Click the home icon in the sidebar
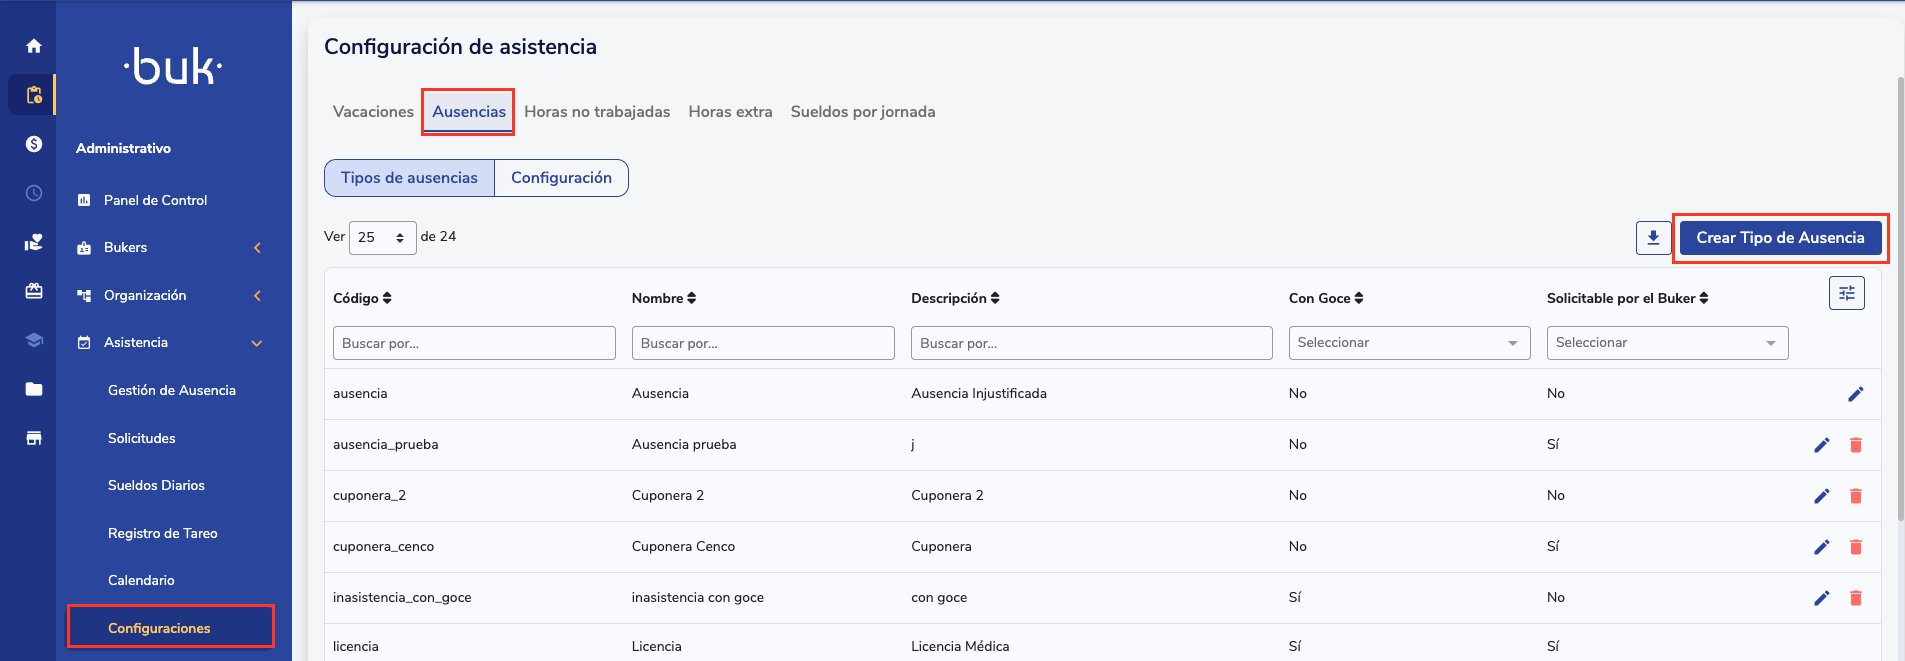Image resolution: width=1905 pixels, height=661 pixels. 34,46
